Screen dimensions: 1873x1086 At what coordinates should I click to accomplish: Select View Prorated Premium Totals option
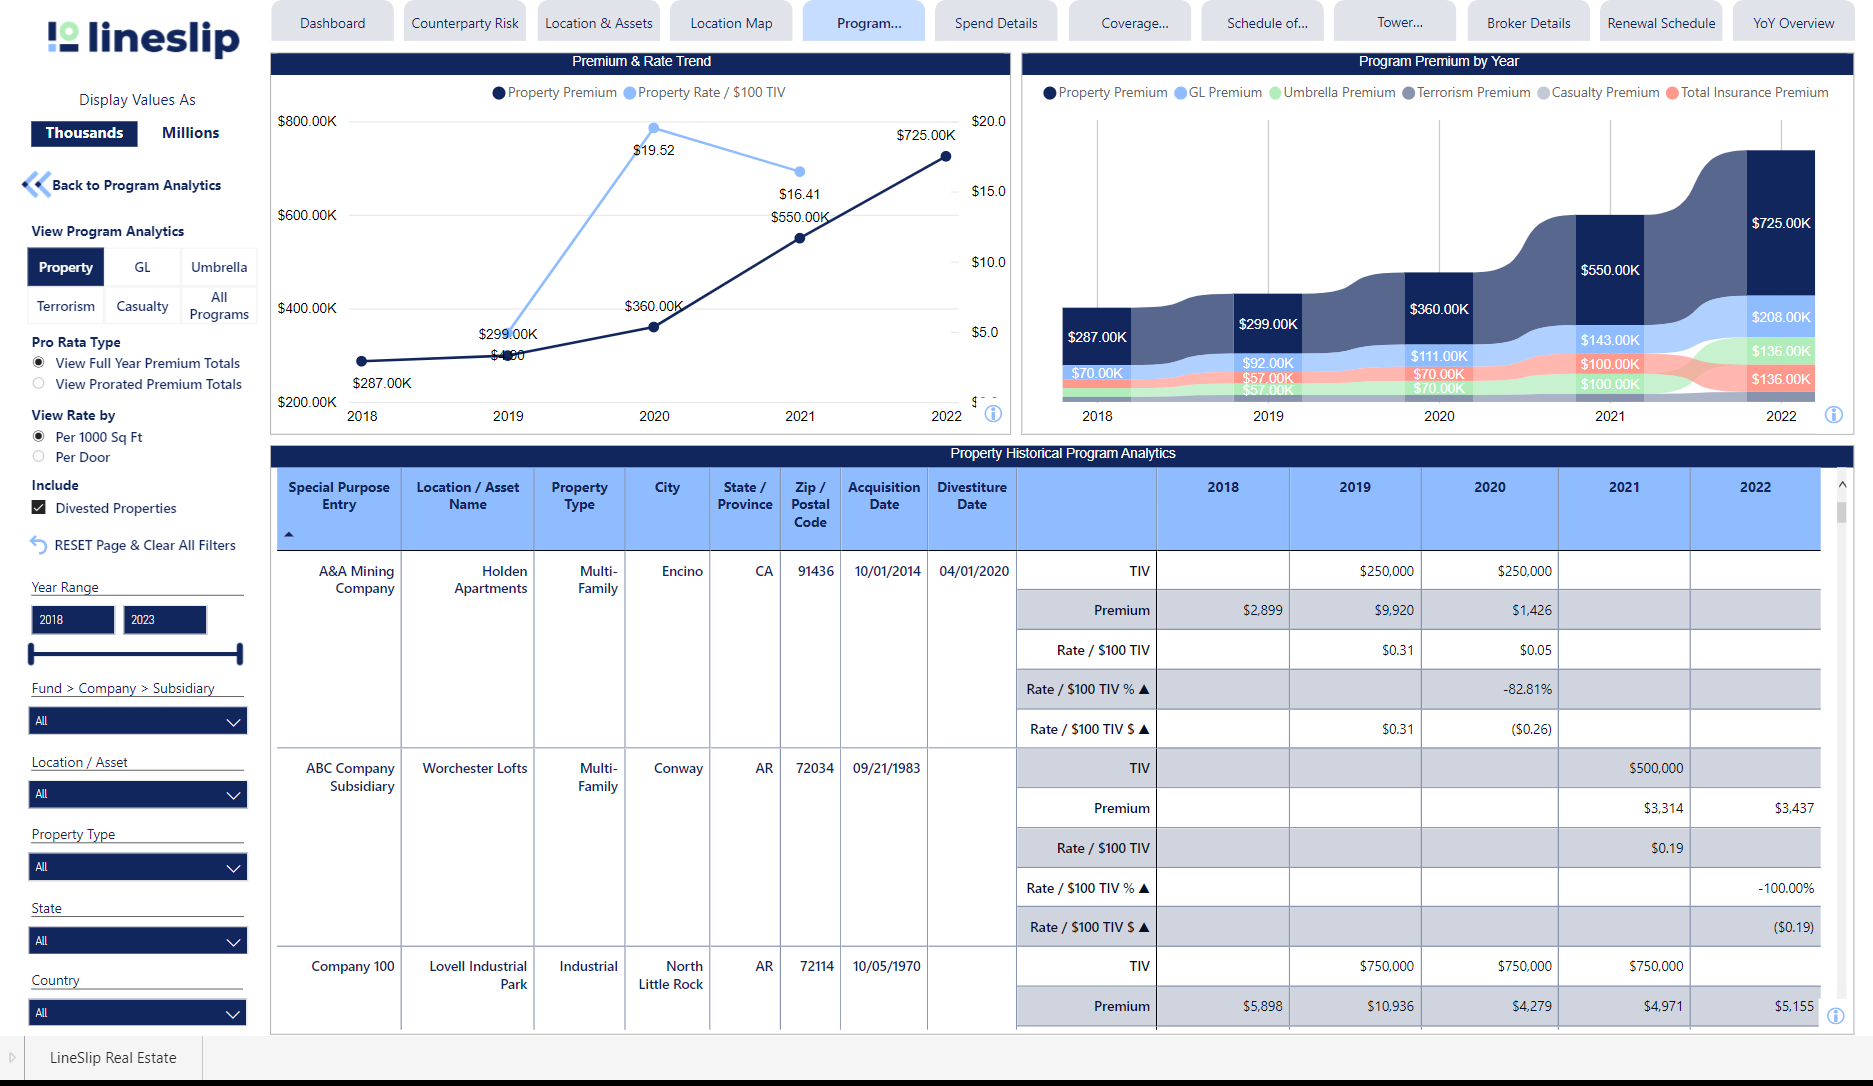point(39,384)
